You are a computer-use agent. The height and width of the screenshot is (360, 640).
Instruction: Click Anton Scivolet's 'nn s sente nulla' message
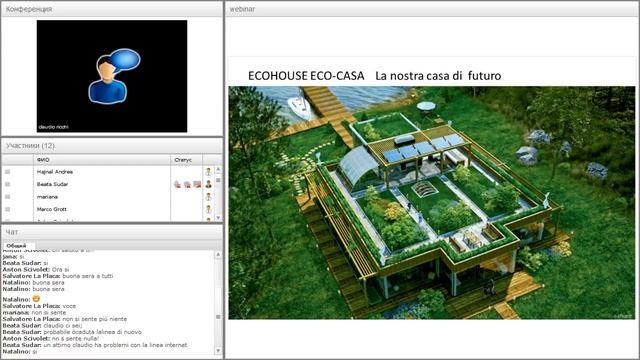(x=51, y=338)
